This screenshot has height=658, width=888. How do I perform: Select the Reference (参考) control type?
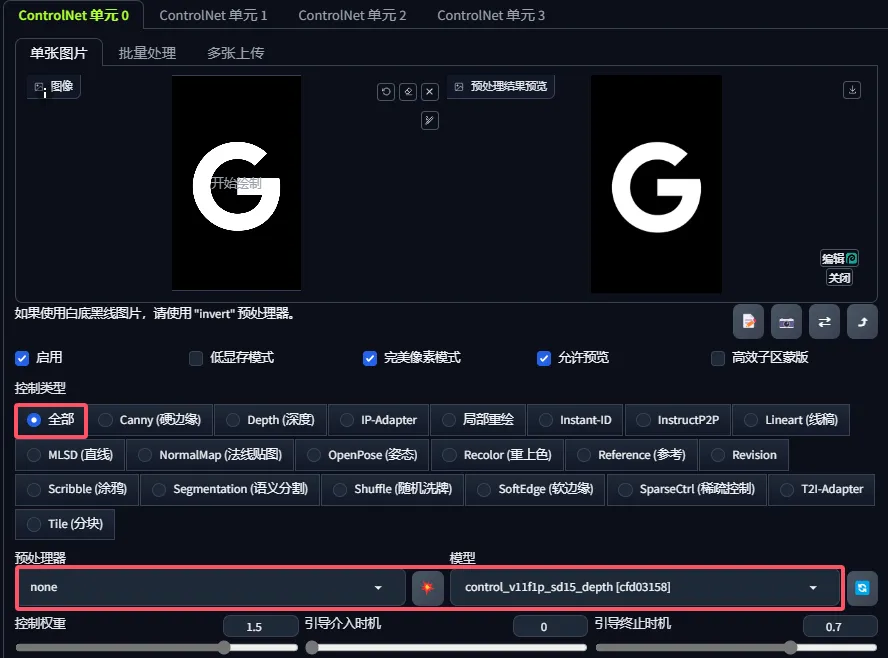pos(631,455)
